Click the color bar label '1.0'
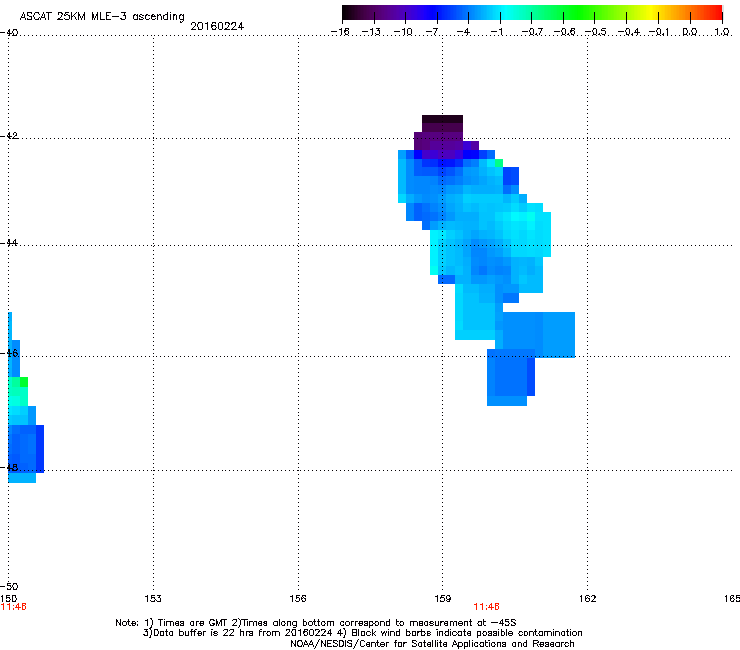The height and width of the screenshot is (650, 740). 722,32
